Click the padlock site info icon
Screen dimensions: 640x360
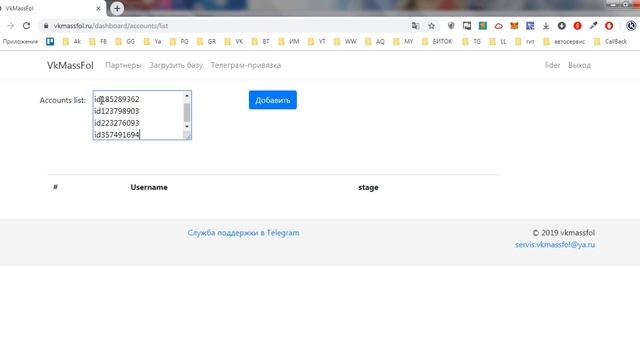click(x=46, y=26)
